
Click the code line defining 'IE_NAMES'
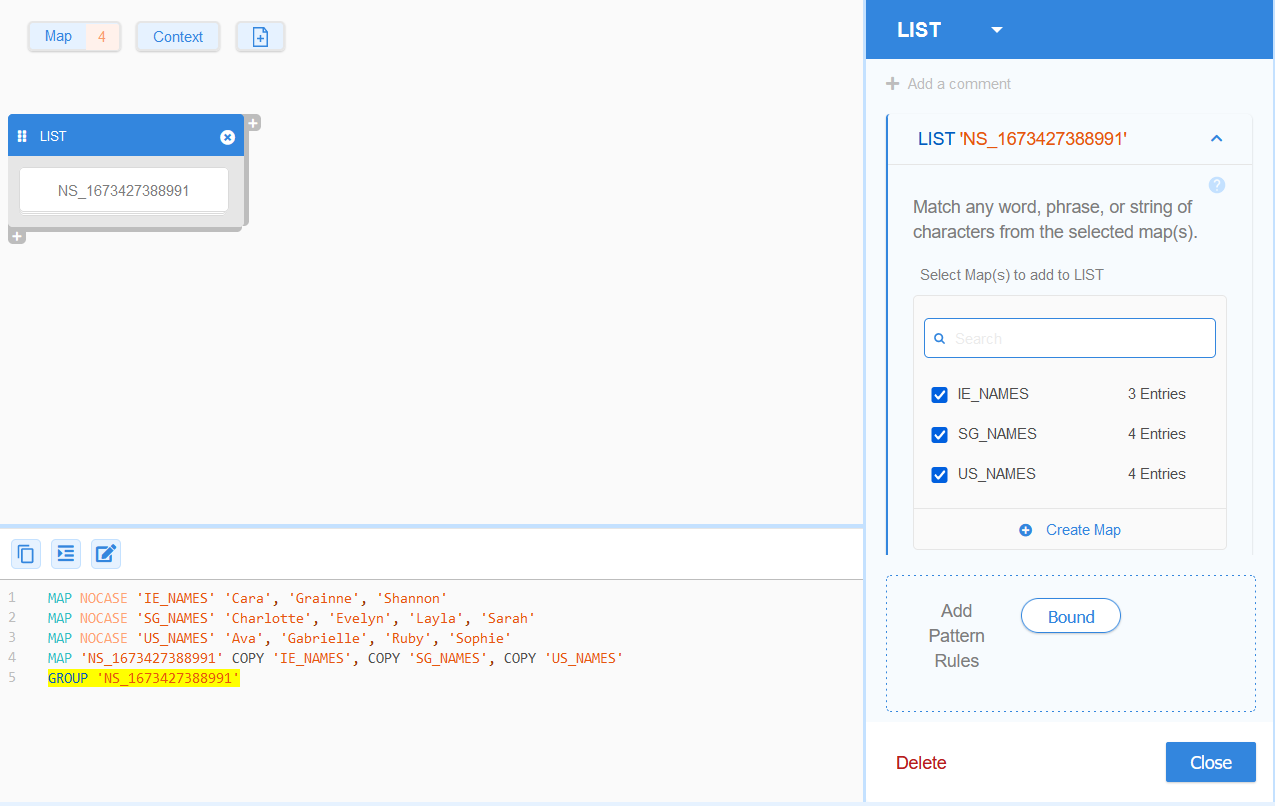coord(247,598)
